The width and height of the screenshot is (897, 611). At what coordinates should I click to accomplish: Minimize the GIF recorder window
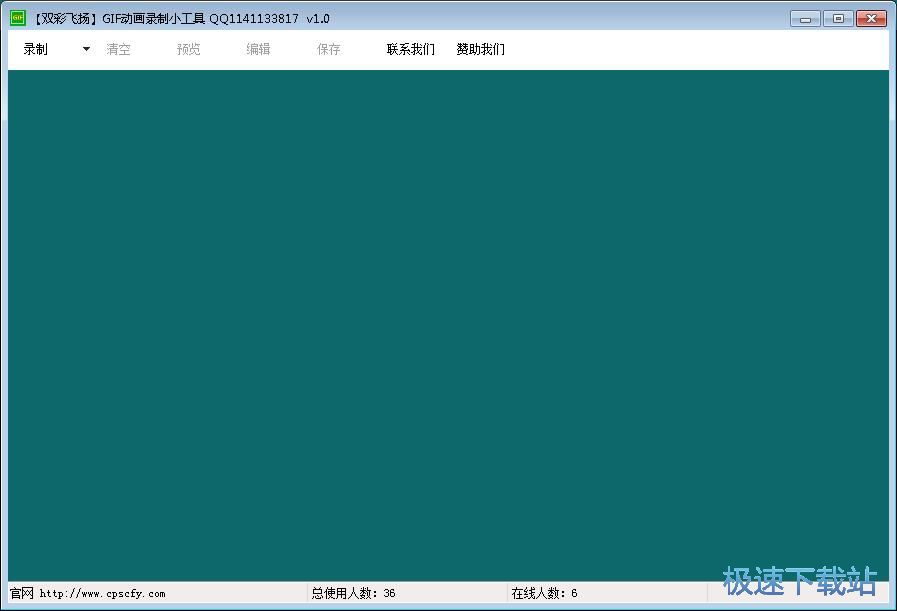[x=805, y=19]
